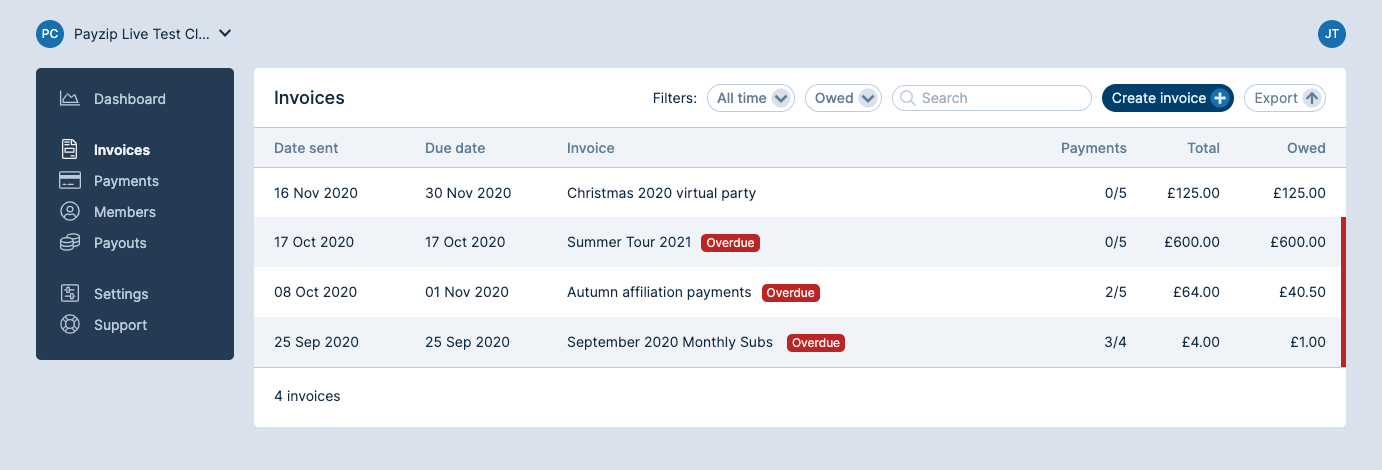Click the Invoices document icon
1382x470 pixels.
pos(69,150)
